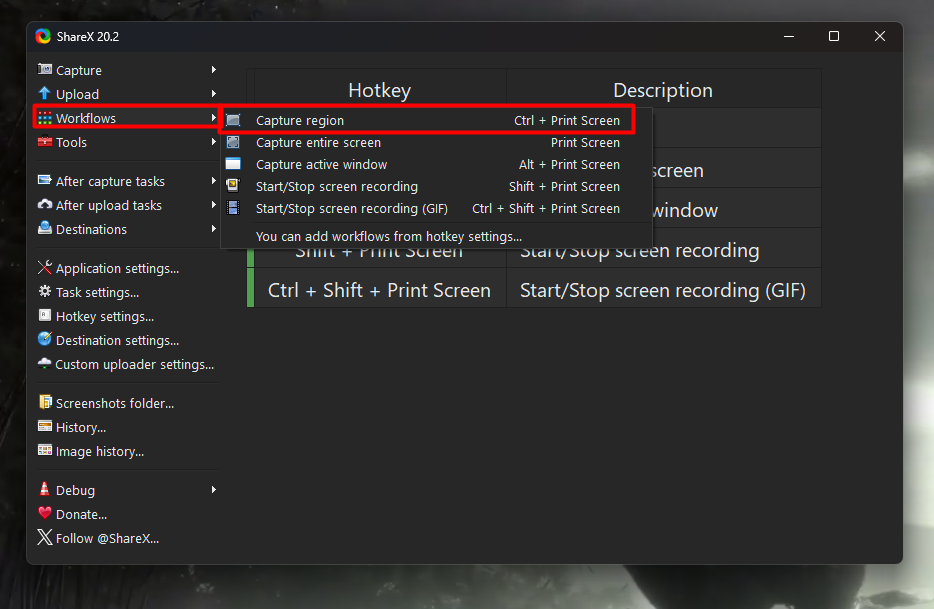The image size is (934, 609).
Task: Click the Capture active window submenu icon
Action: [234, 164]
